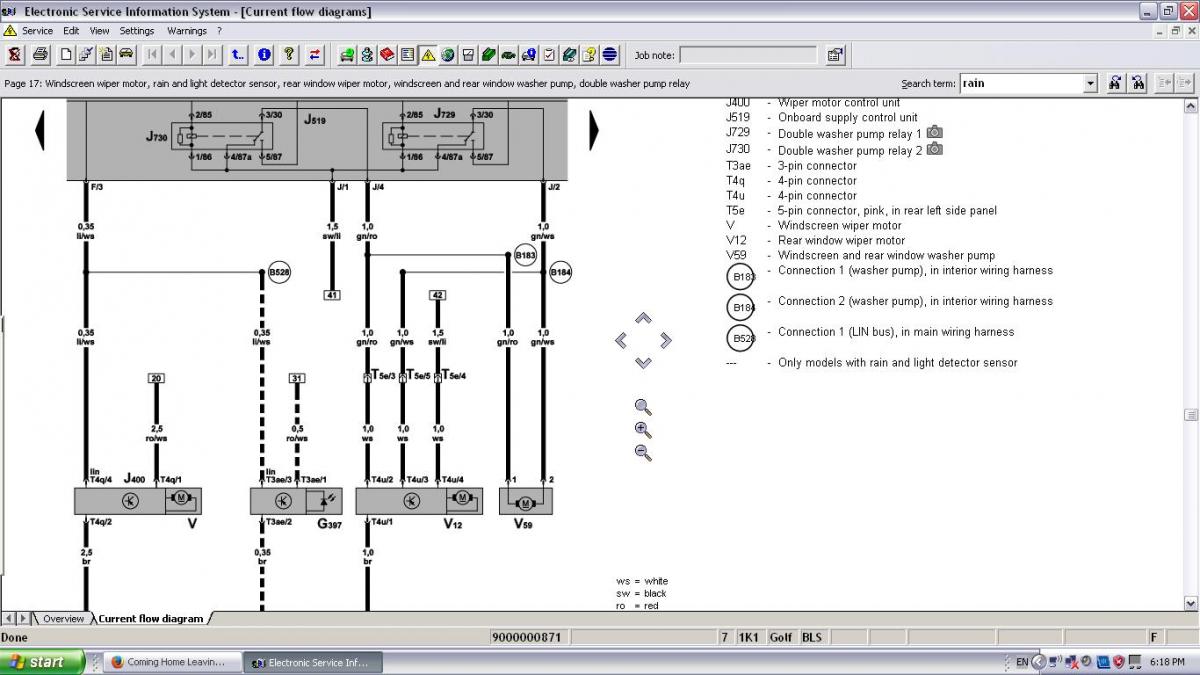Click the yellow warning triangle toolbar button
Viewport: 1200px width, 675px height.
[x=427, y=54]
